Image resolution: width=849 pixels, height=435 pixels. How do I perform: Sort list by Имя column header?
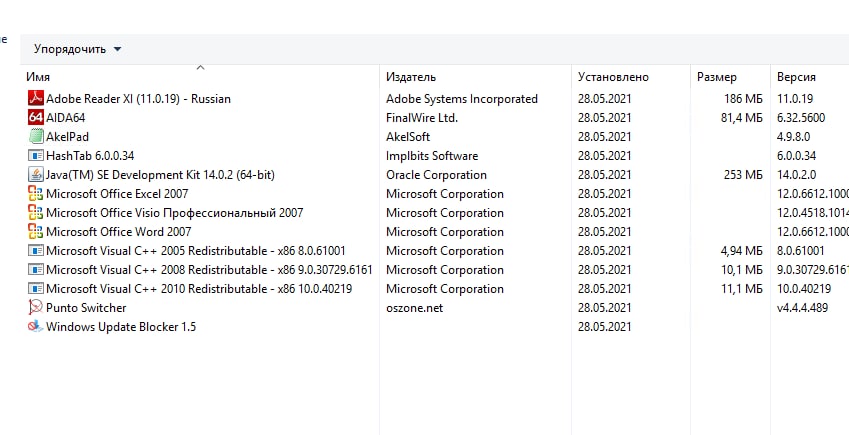point(38,77)
